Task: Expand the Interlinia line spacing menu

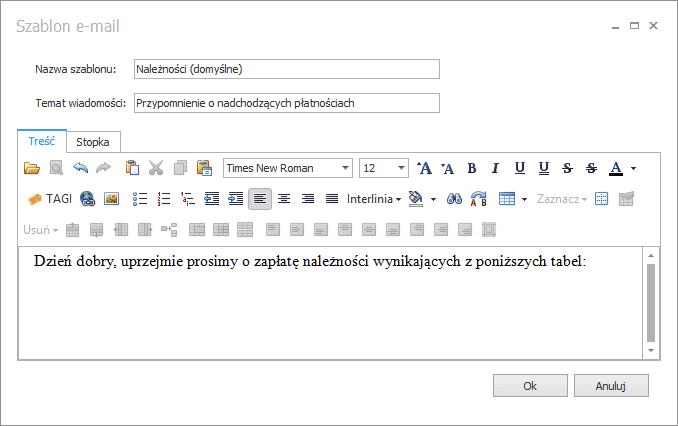Action: [x=374, y=199]
